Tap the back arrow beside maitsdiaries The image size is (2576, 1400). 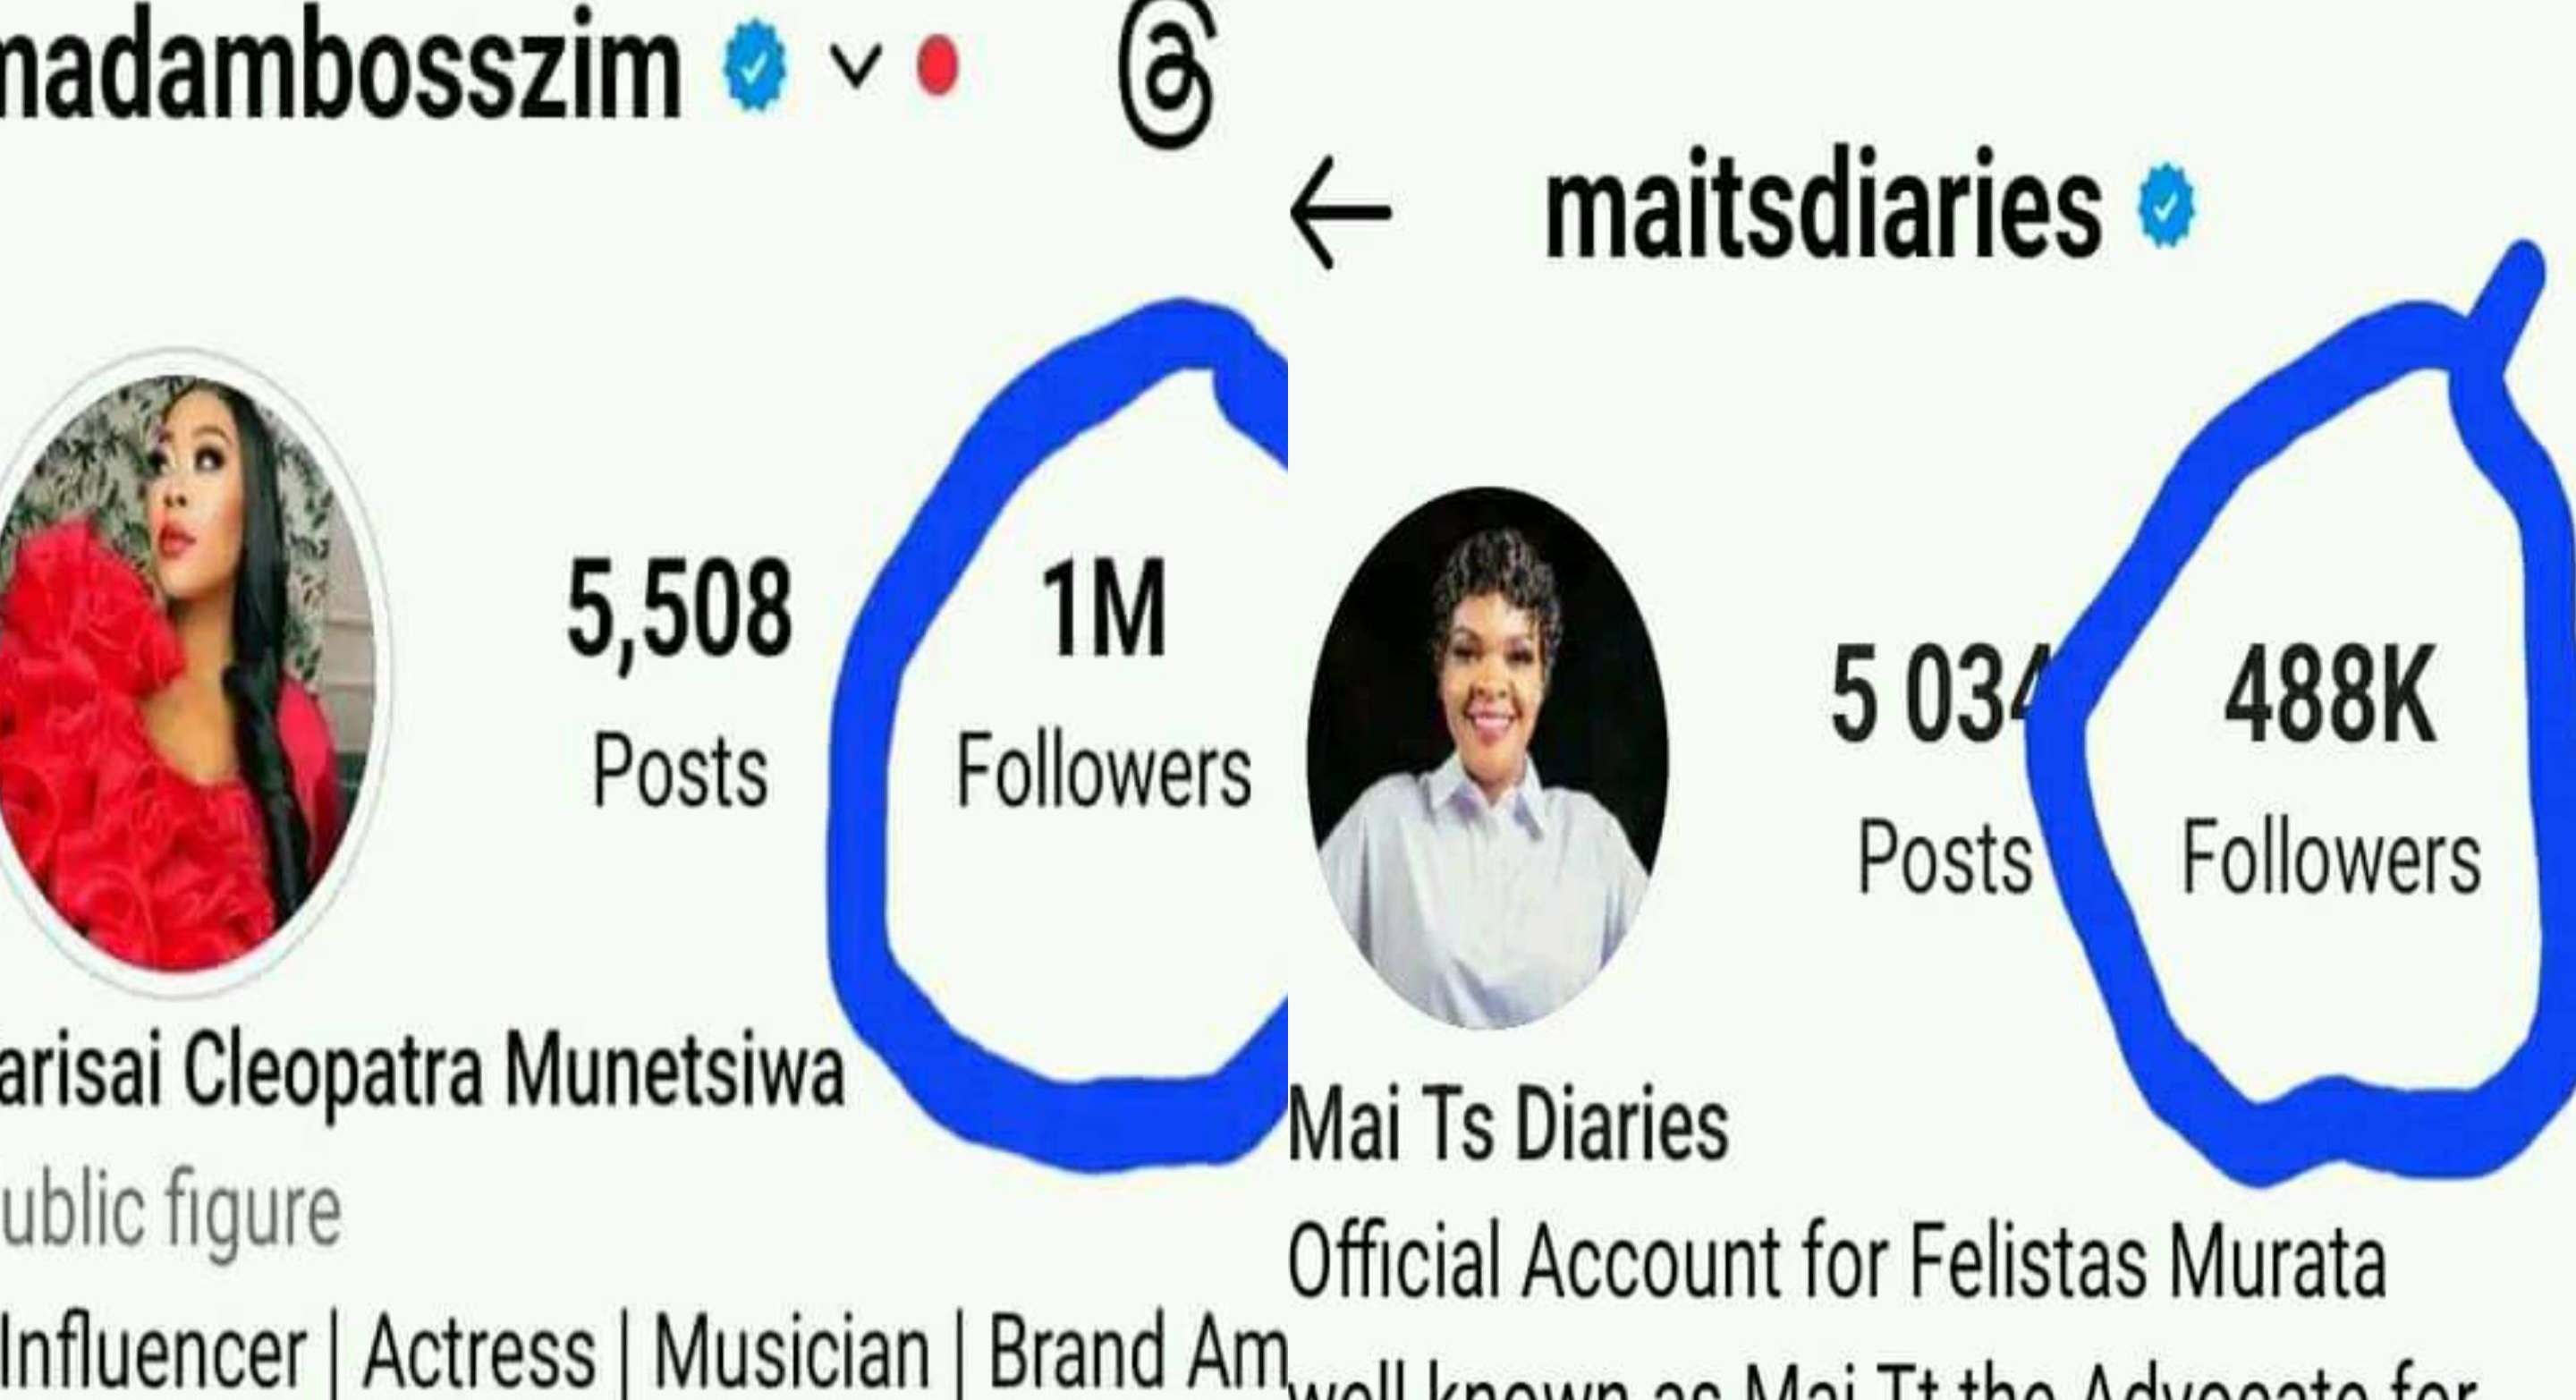click(x=1340, y=212)
